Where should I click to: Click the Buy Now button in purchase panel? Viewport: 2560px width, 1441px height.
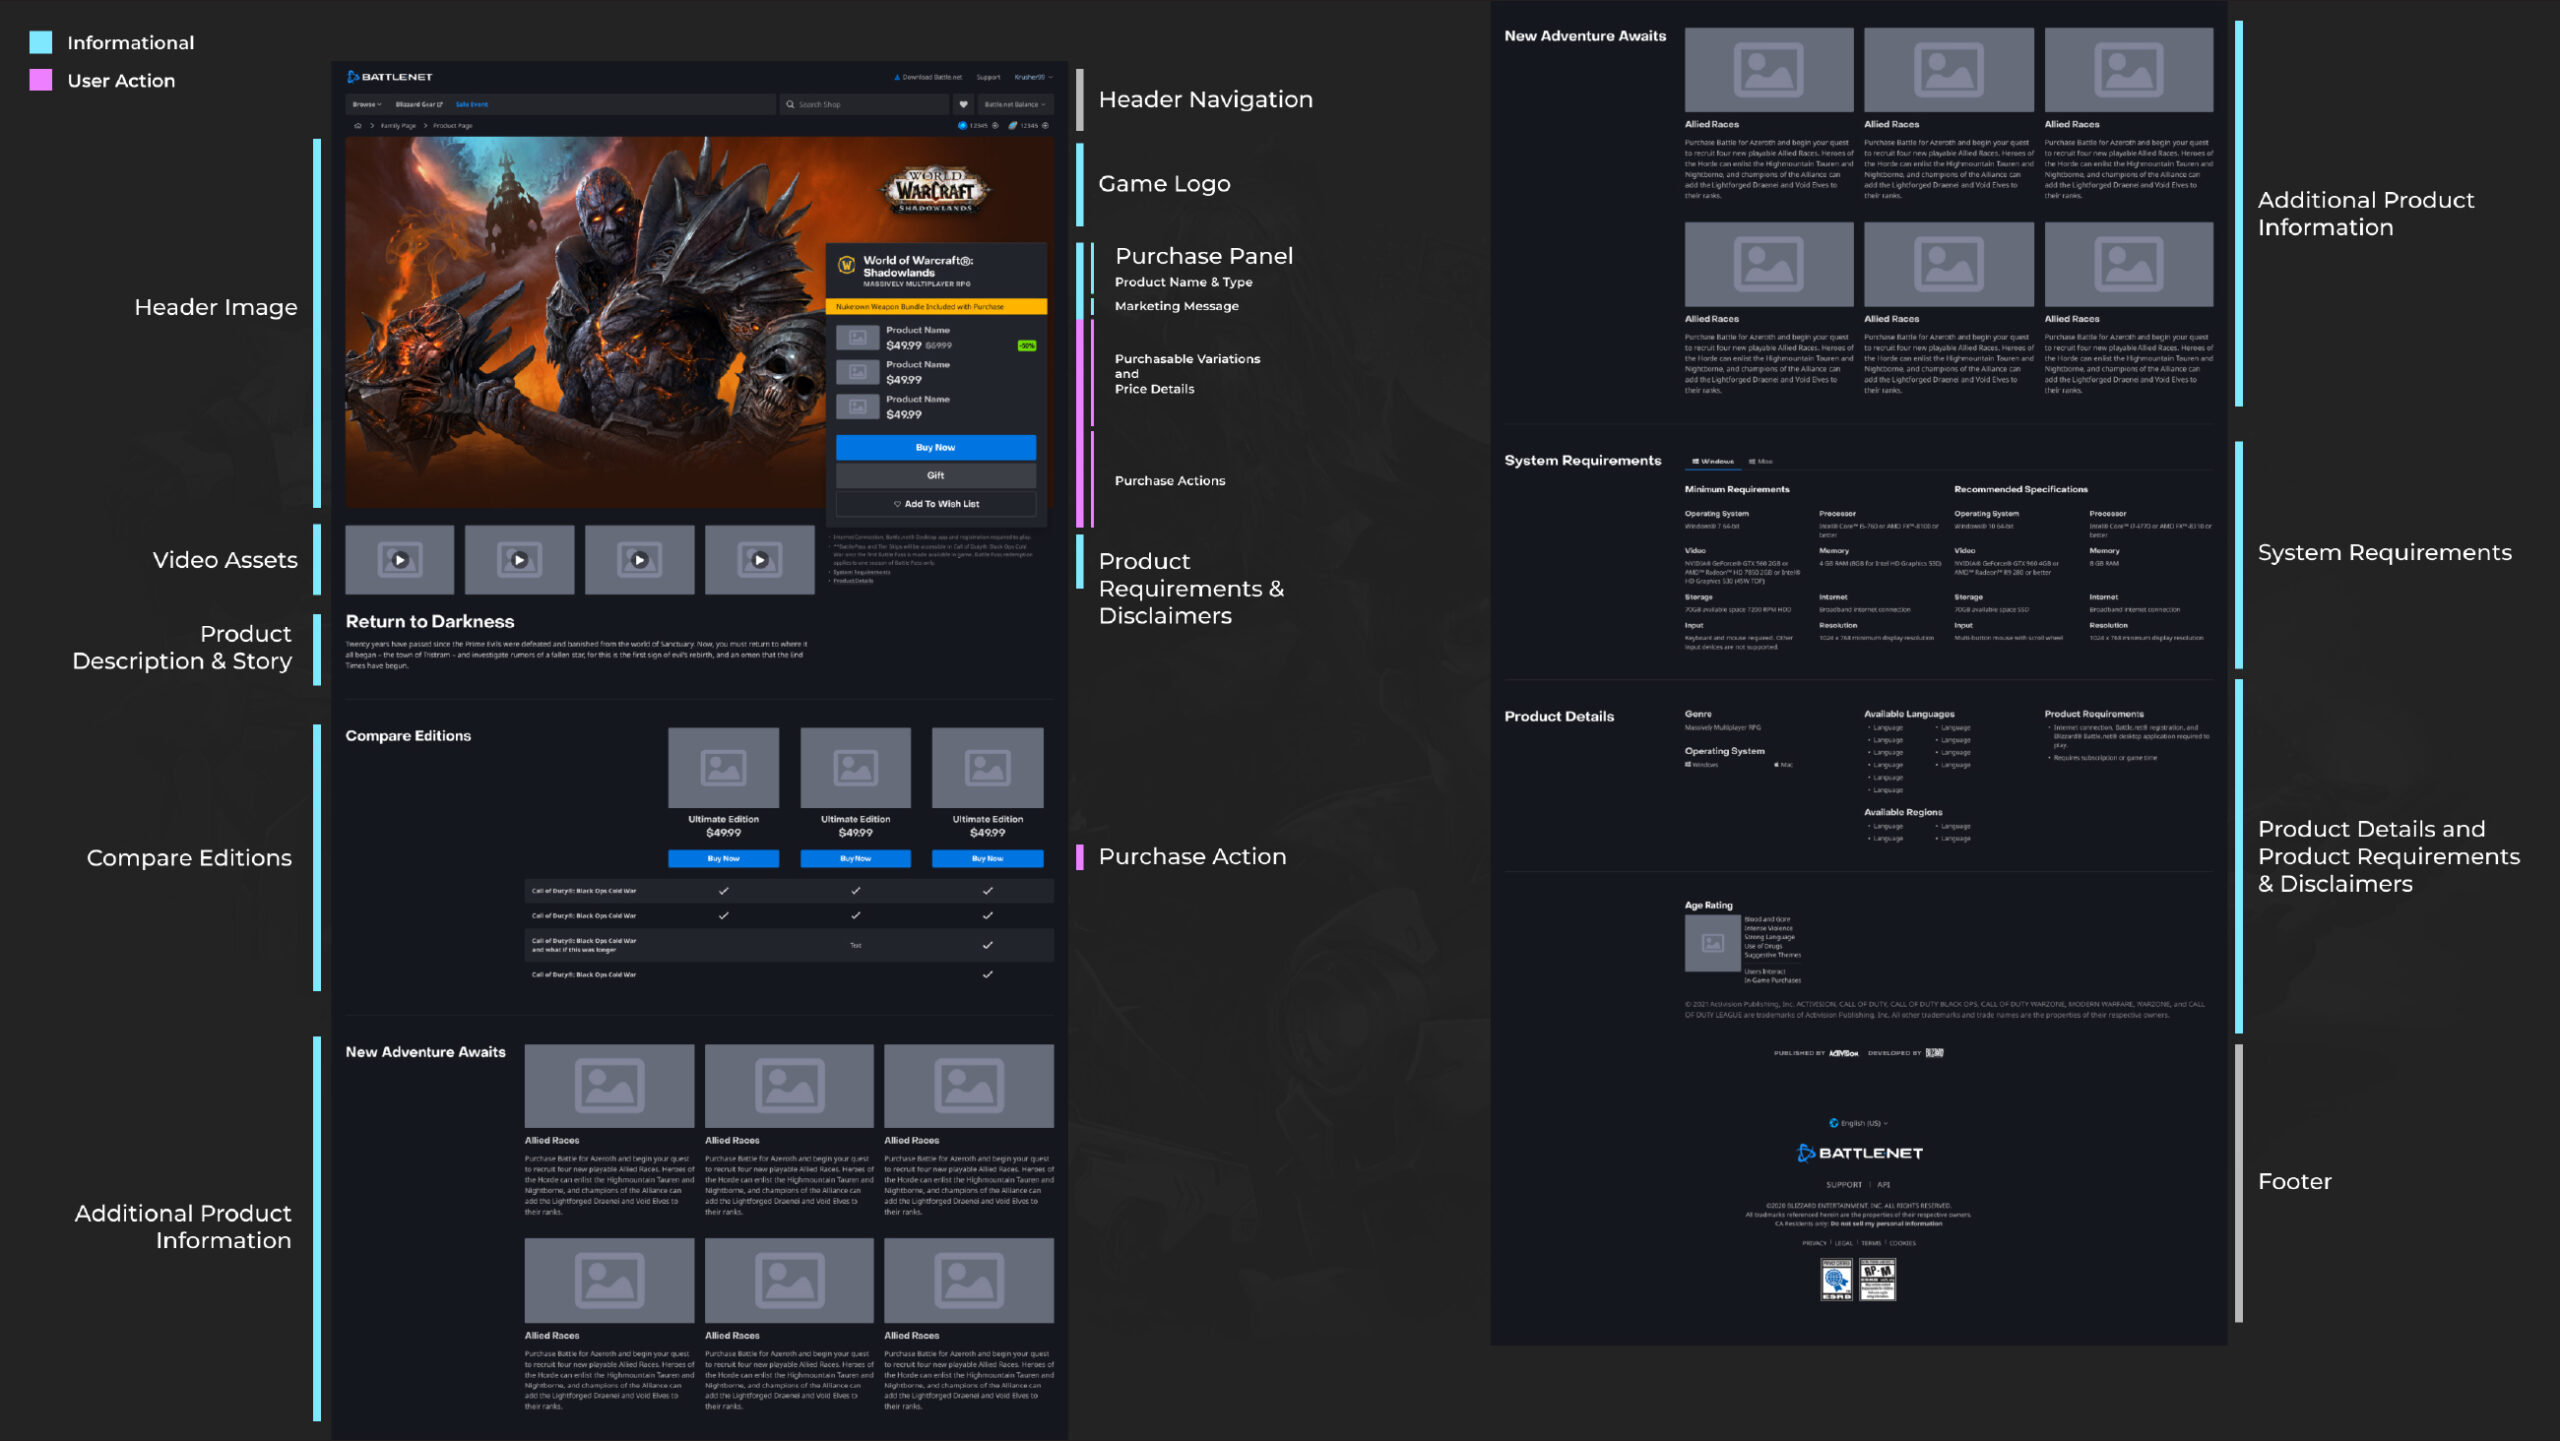[930, 445]
